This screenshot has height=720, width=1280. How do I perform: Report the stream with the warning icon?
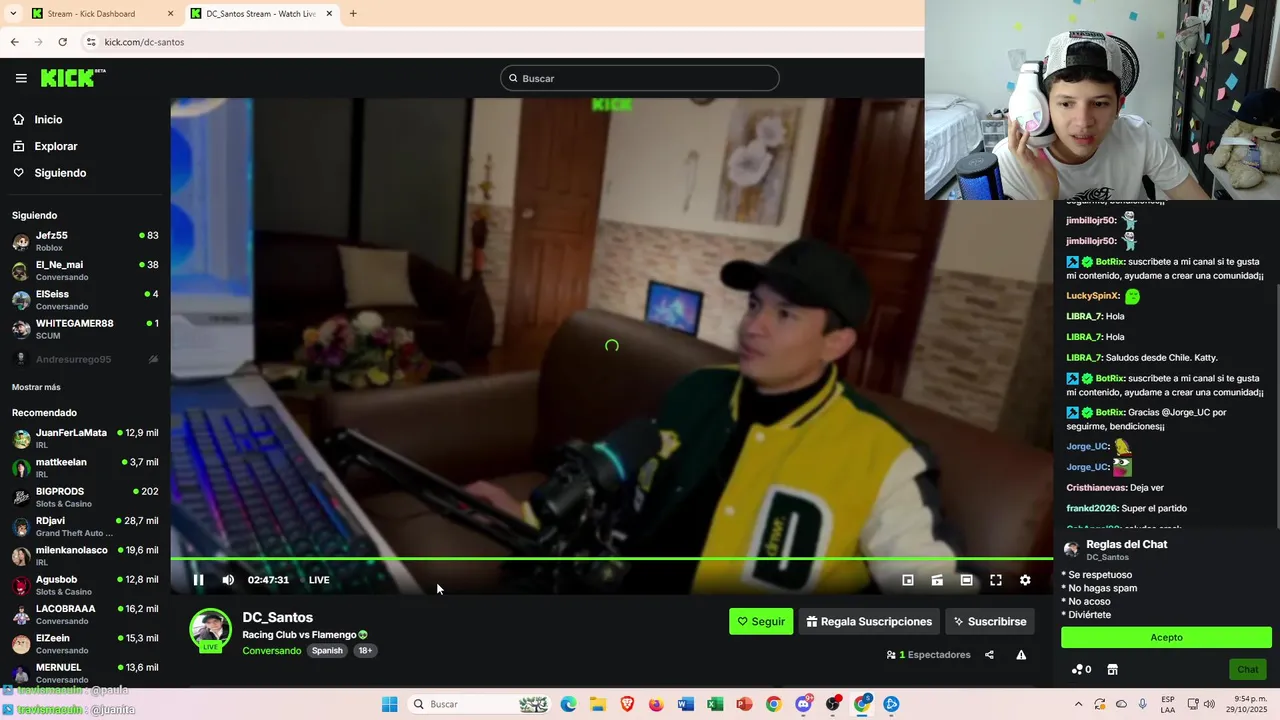pyautogui.click(x=1021, y=655)
